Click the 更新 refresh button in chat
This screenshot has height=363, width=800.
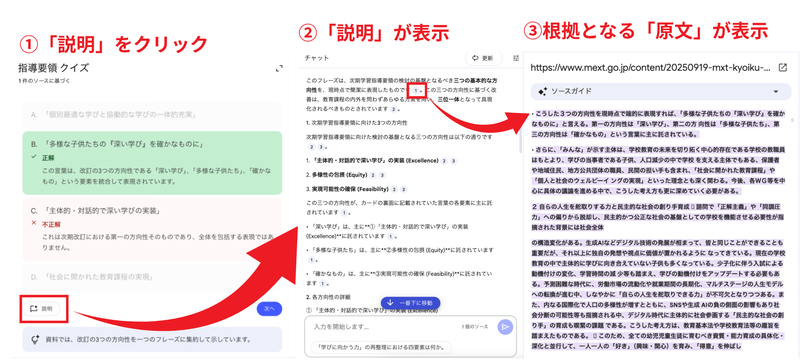[x=483, y=58]
